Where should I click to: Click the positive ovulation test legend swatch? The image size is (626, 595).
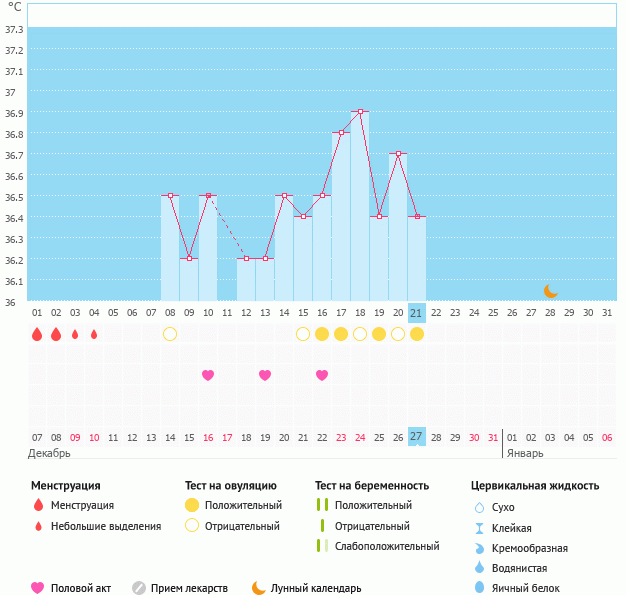[192, 505]
